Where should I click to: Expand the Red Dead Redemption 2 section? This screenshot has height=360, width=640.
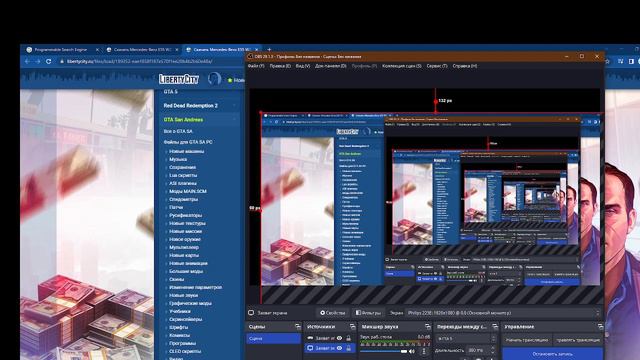[234, 106]
